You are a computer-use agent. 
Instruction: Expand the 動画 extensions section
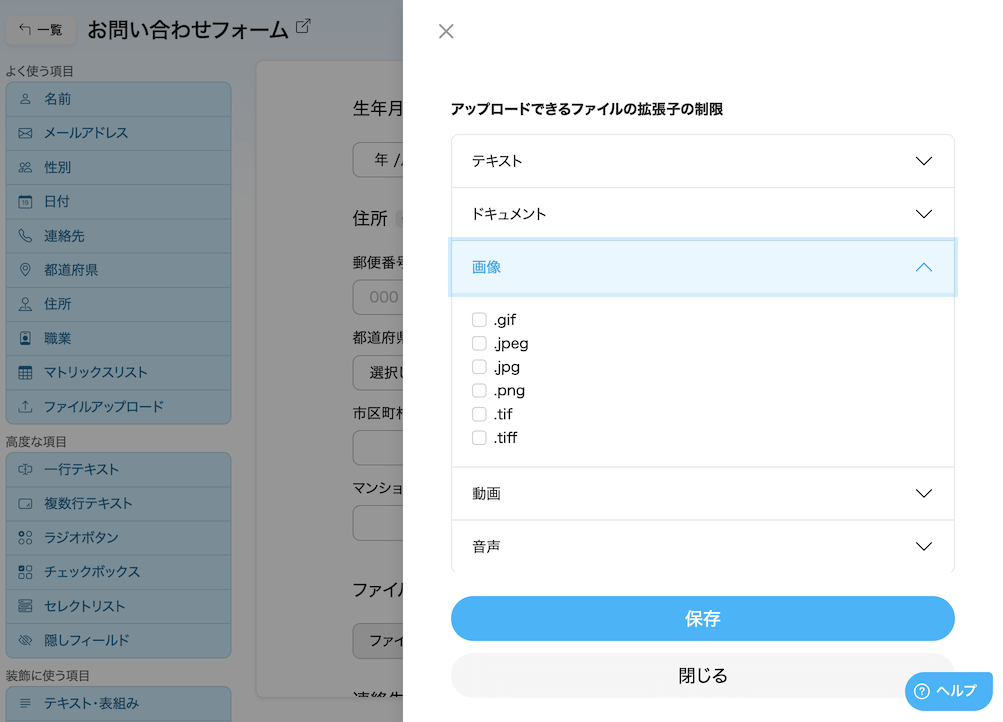click(x=702, y=493)
